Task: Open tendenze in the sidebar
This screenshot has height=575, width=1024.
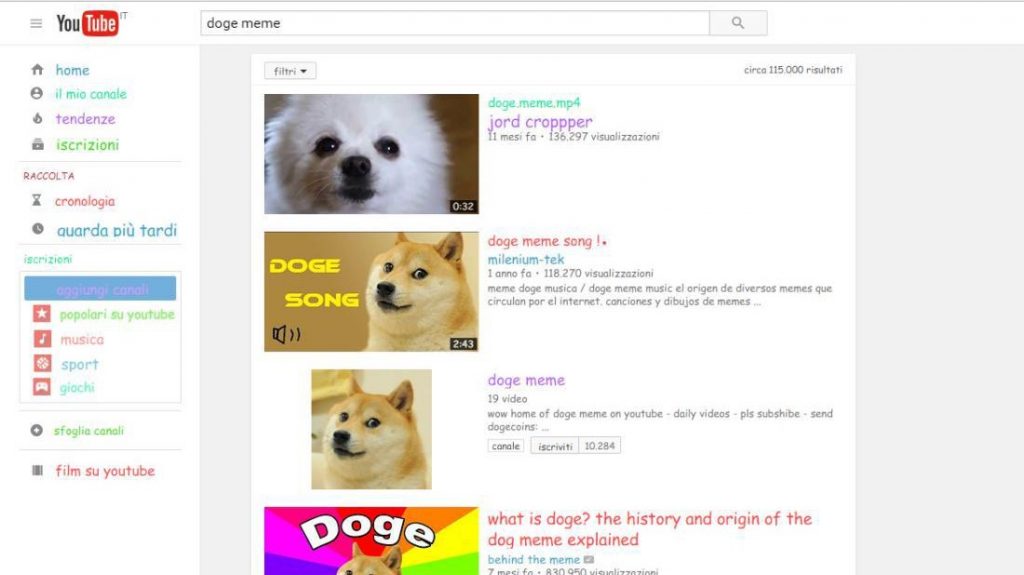Action: [85, 119]
